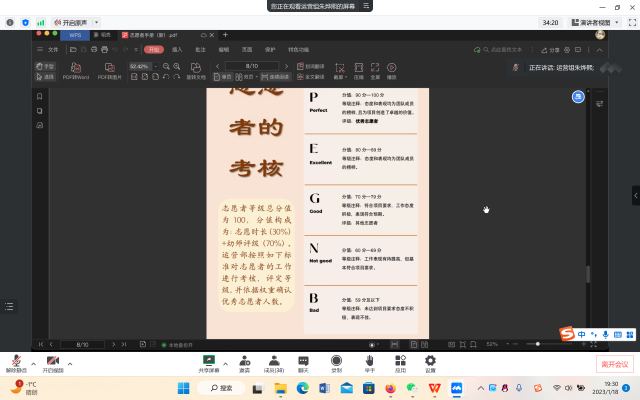Screen dimensions: 640x400
Task: Expand video options arrow
Action: point(71,362)
